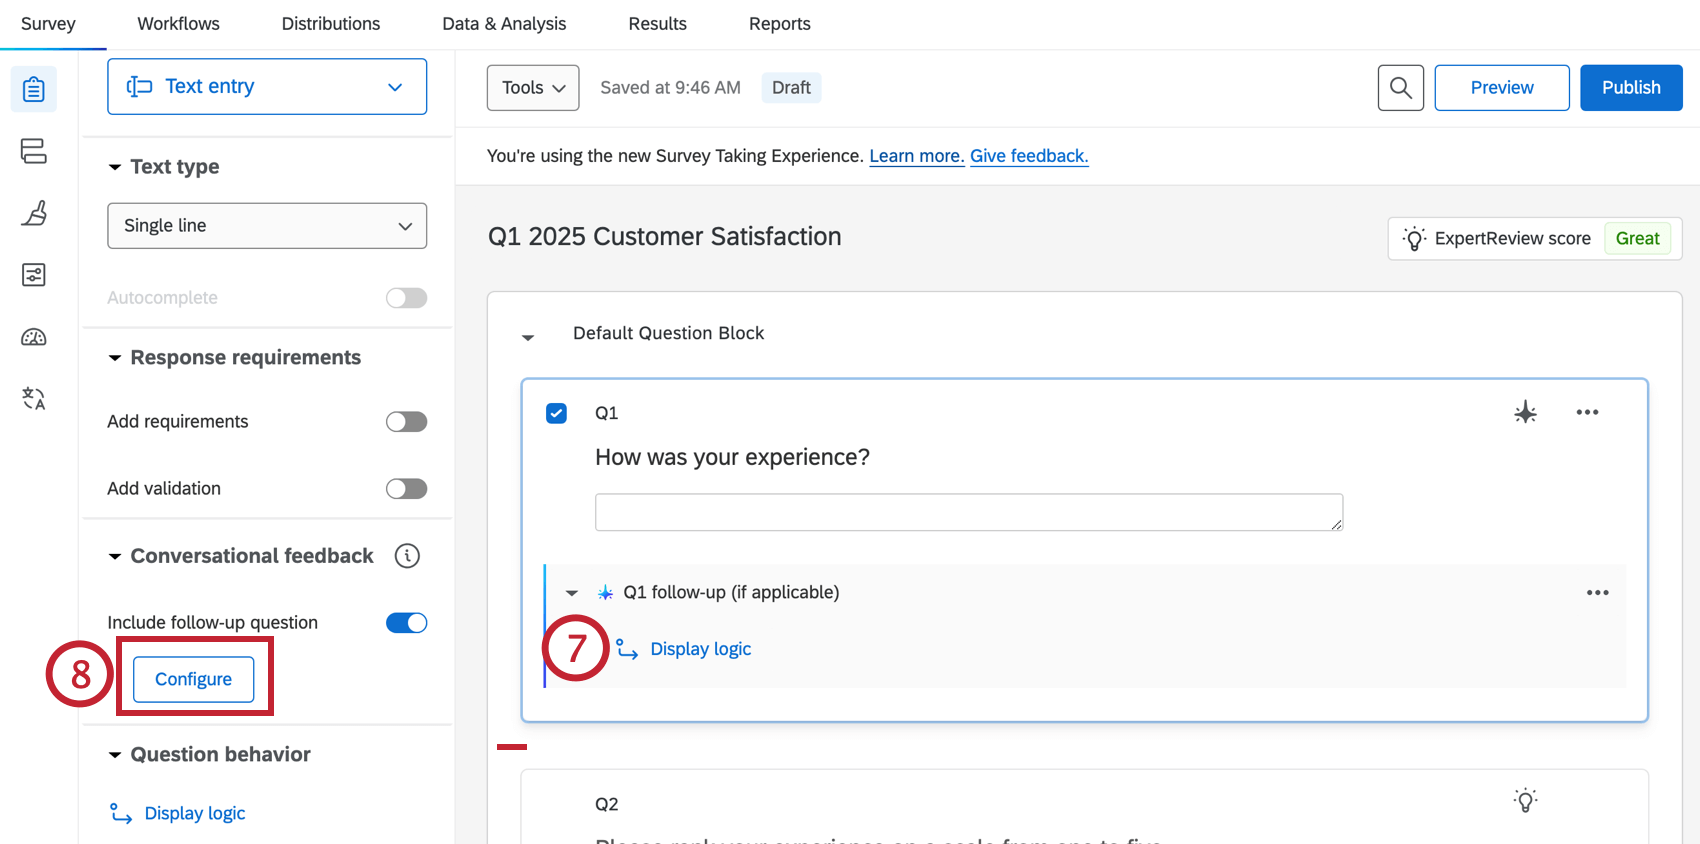Open Look and feel paintbrush icon
Image resolution: width=1700 pixels, height=844 pixels.
[34, 213]
